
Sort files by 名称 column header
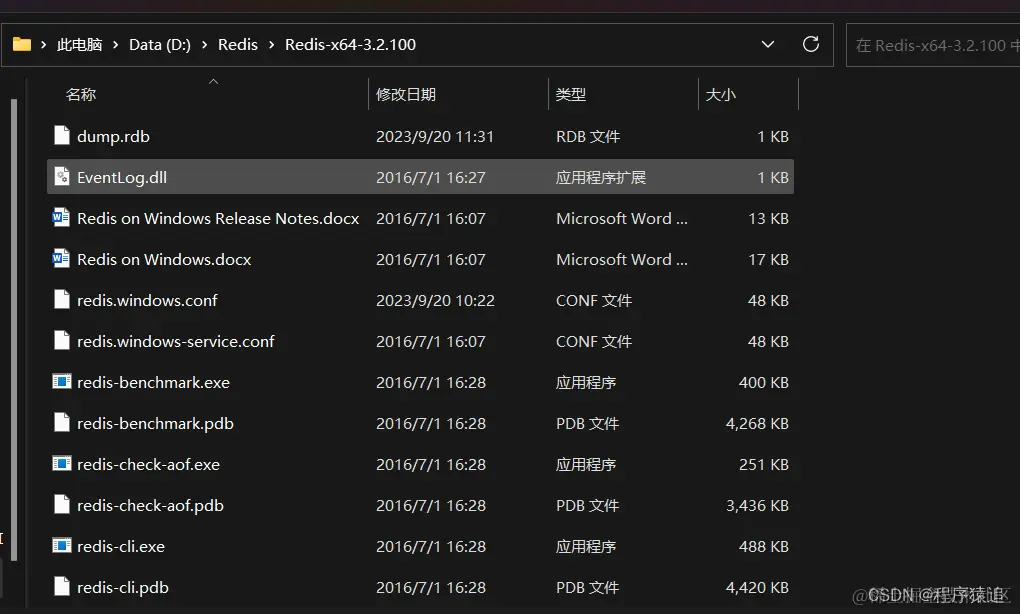81,94
